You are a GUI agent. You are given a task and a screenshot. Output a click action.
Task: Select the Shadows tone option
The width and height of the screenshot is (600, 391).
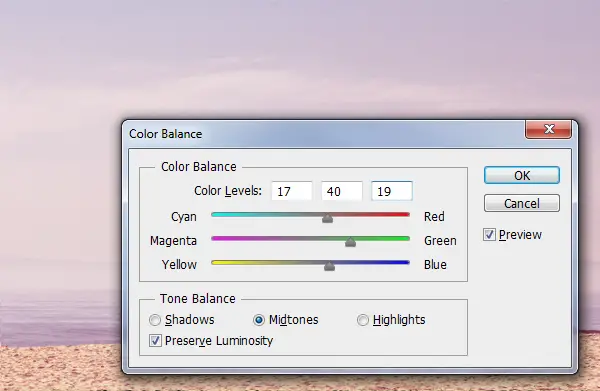coord(155,320)
